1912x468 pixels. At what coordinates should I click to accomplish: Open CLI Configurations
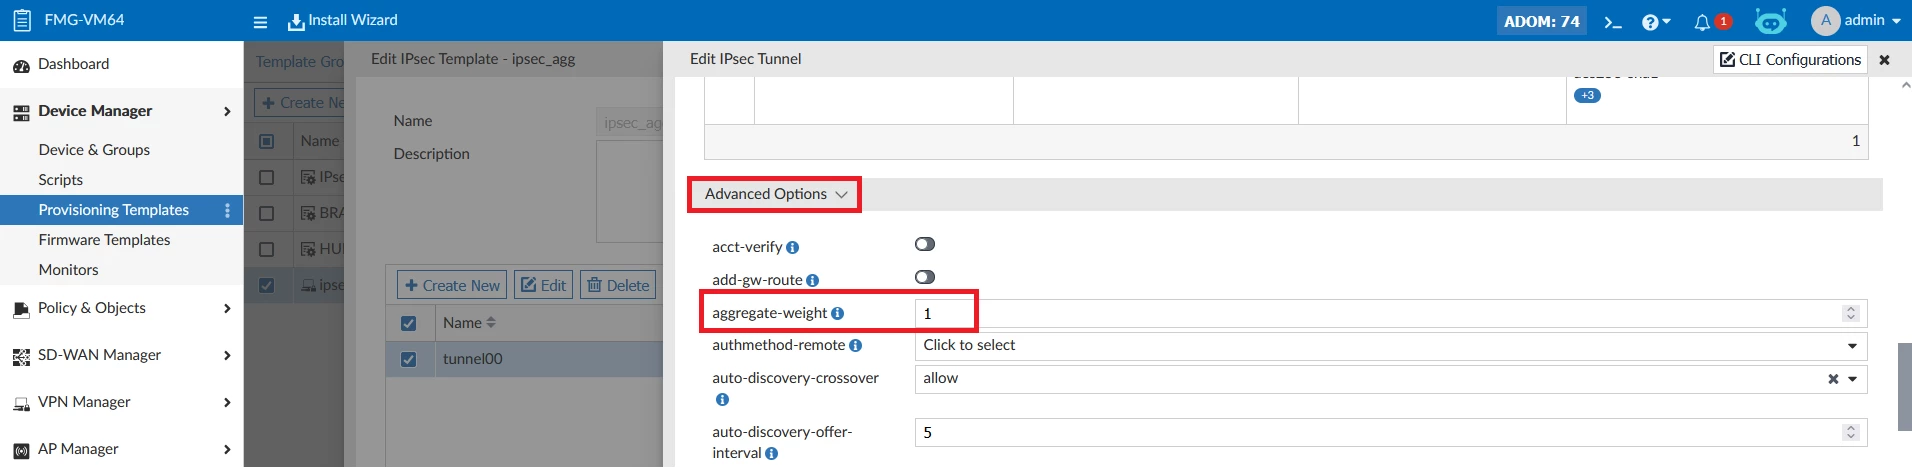(1790, 60)
